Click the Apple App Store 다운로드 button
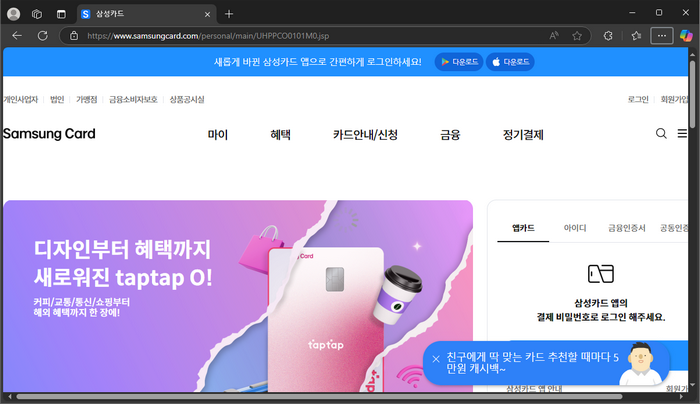Viewport: 700px width, 404px height. [x=509, y=62]
